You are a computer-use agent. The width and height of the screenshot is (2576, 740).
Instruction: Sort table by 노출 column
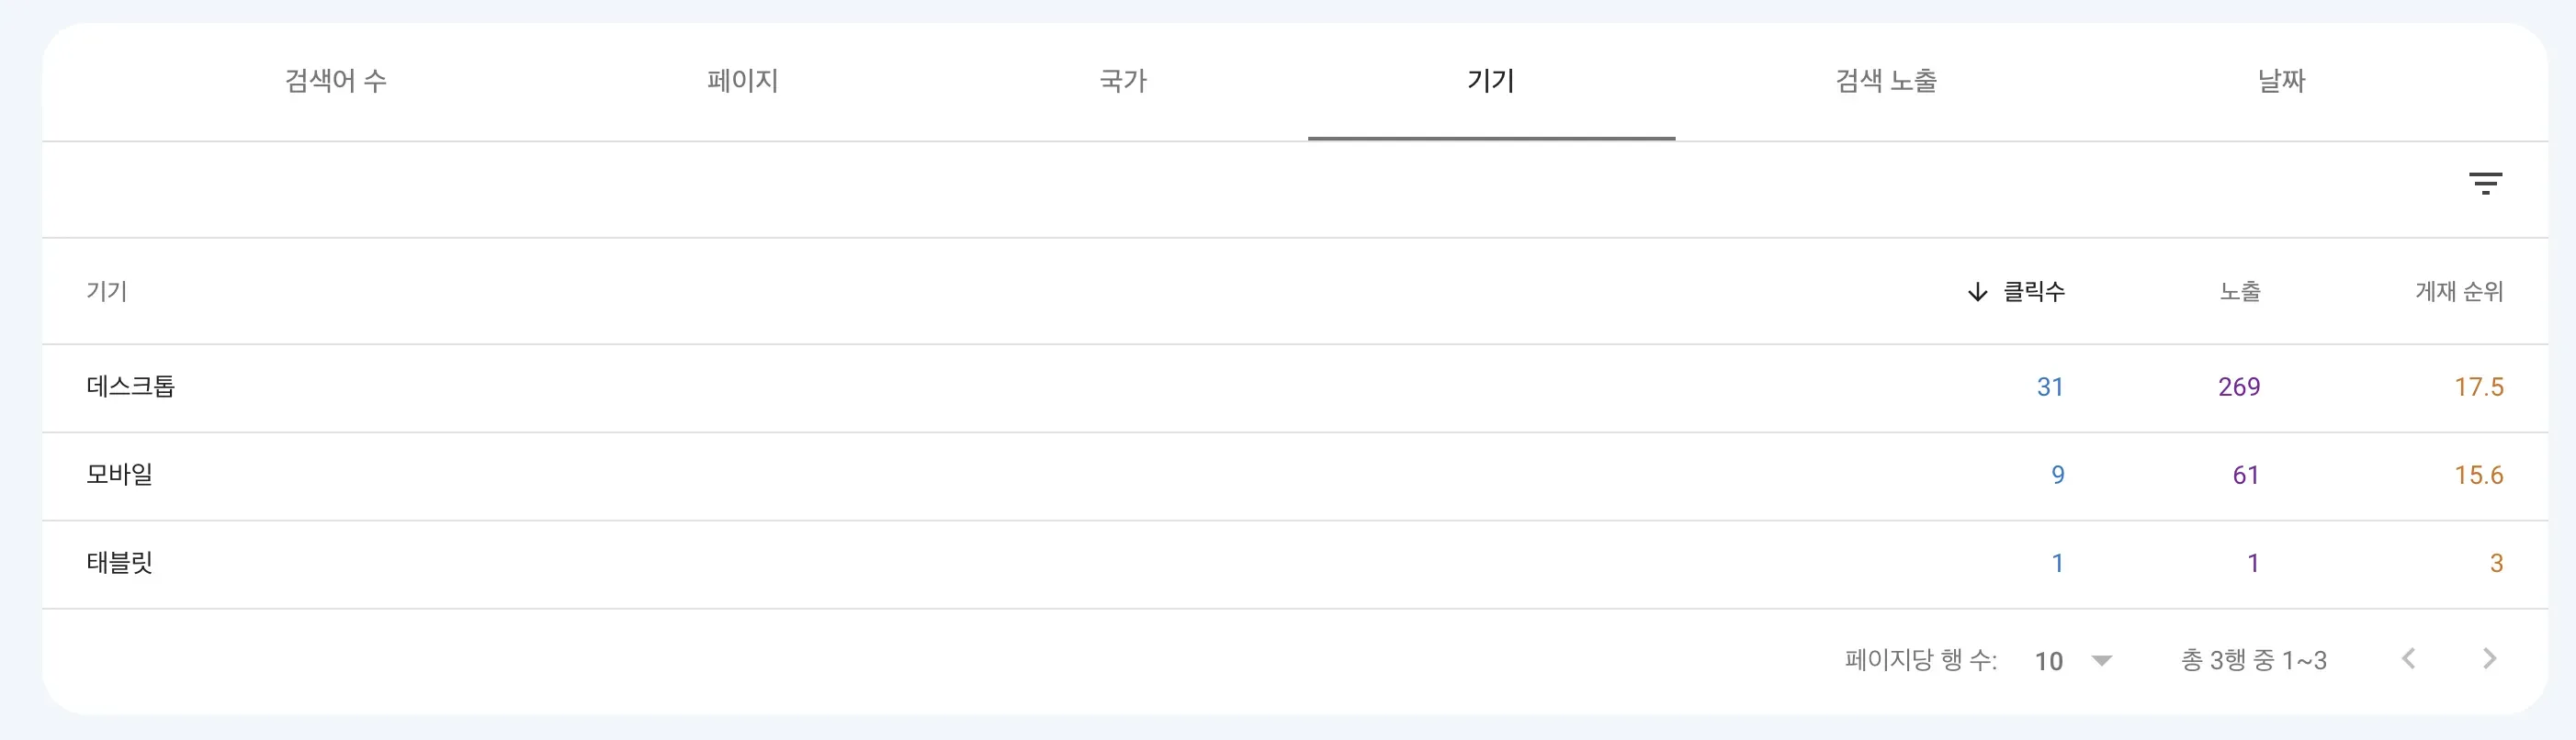[x=2240, y=292]
